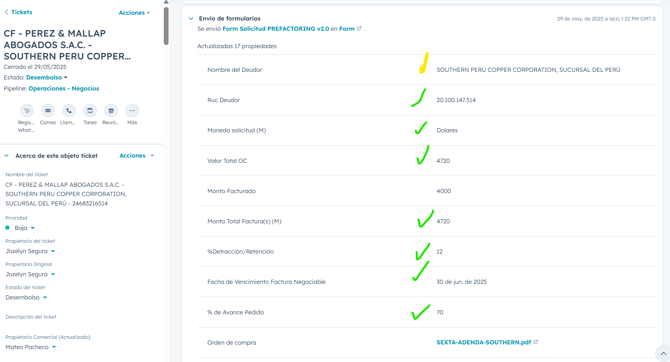
Task: Select due date 30 de jun. de 2025
Action: (x=461, y=282)
